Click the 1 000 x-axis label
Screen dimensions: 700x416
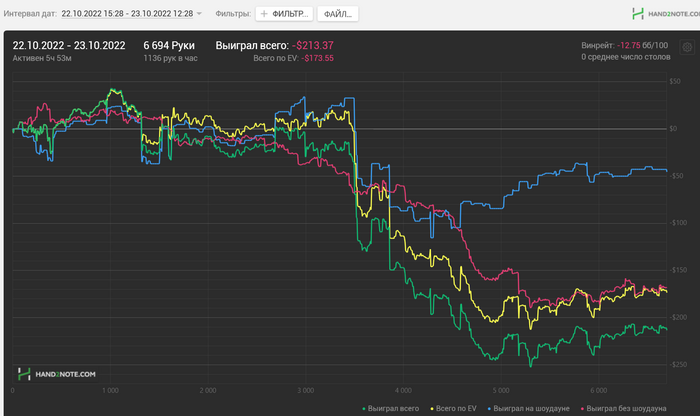110,391
